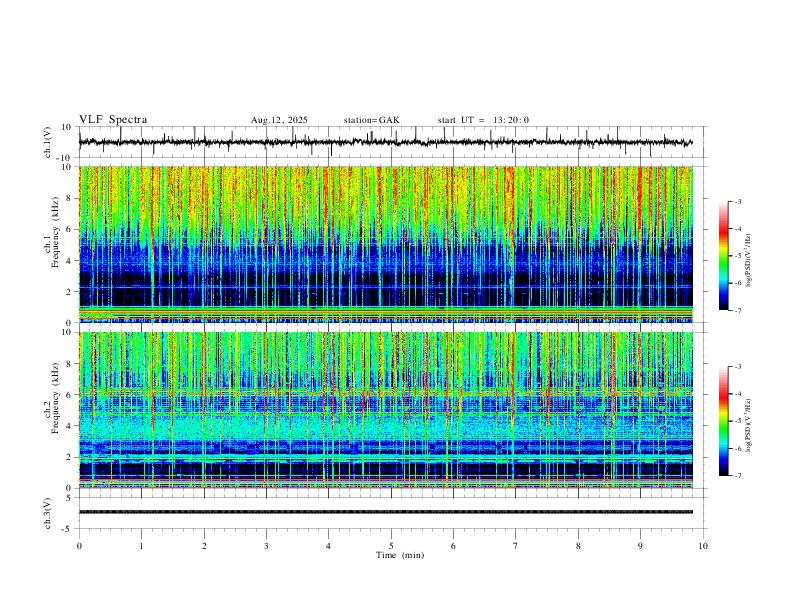Click time axis tick label '5'
Viewport: 792px width, 612px height.
(391, 546)
